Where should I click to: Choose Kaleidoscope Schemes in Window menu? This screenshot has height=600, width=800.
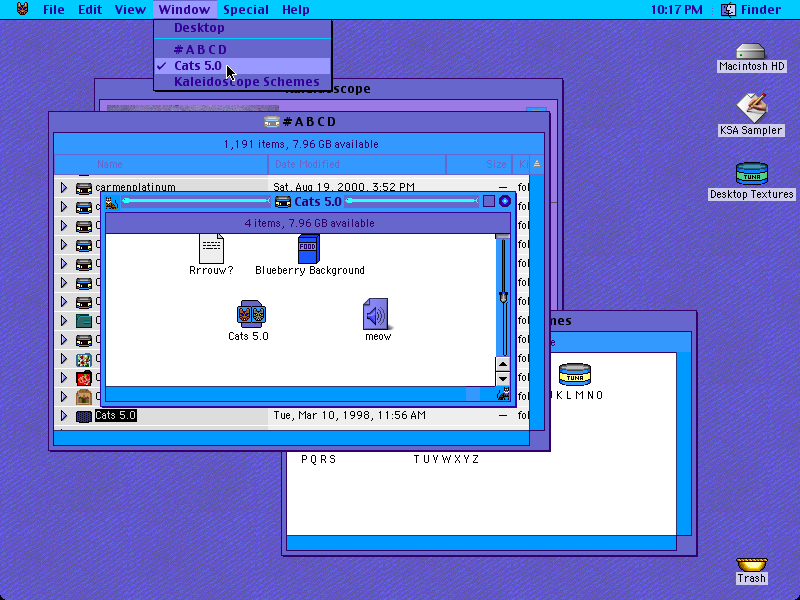[243, 82]
